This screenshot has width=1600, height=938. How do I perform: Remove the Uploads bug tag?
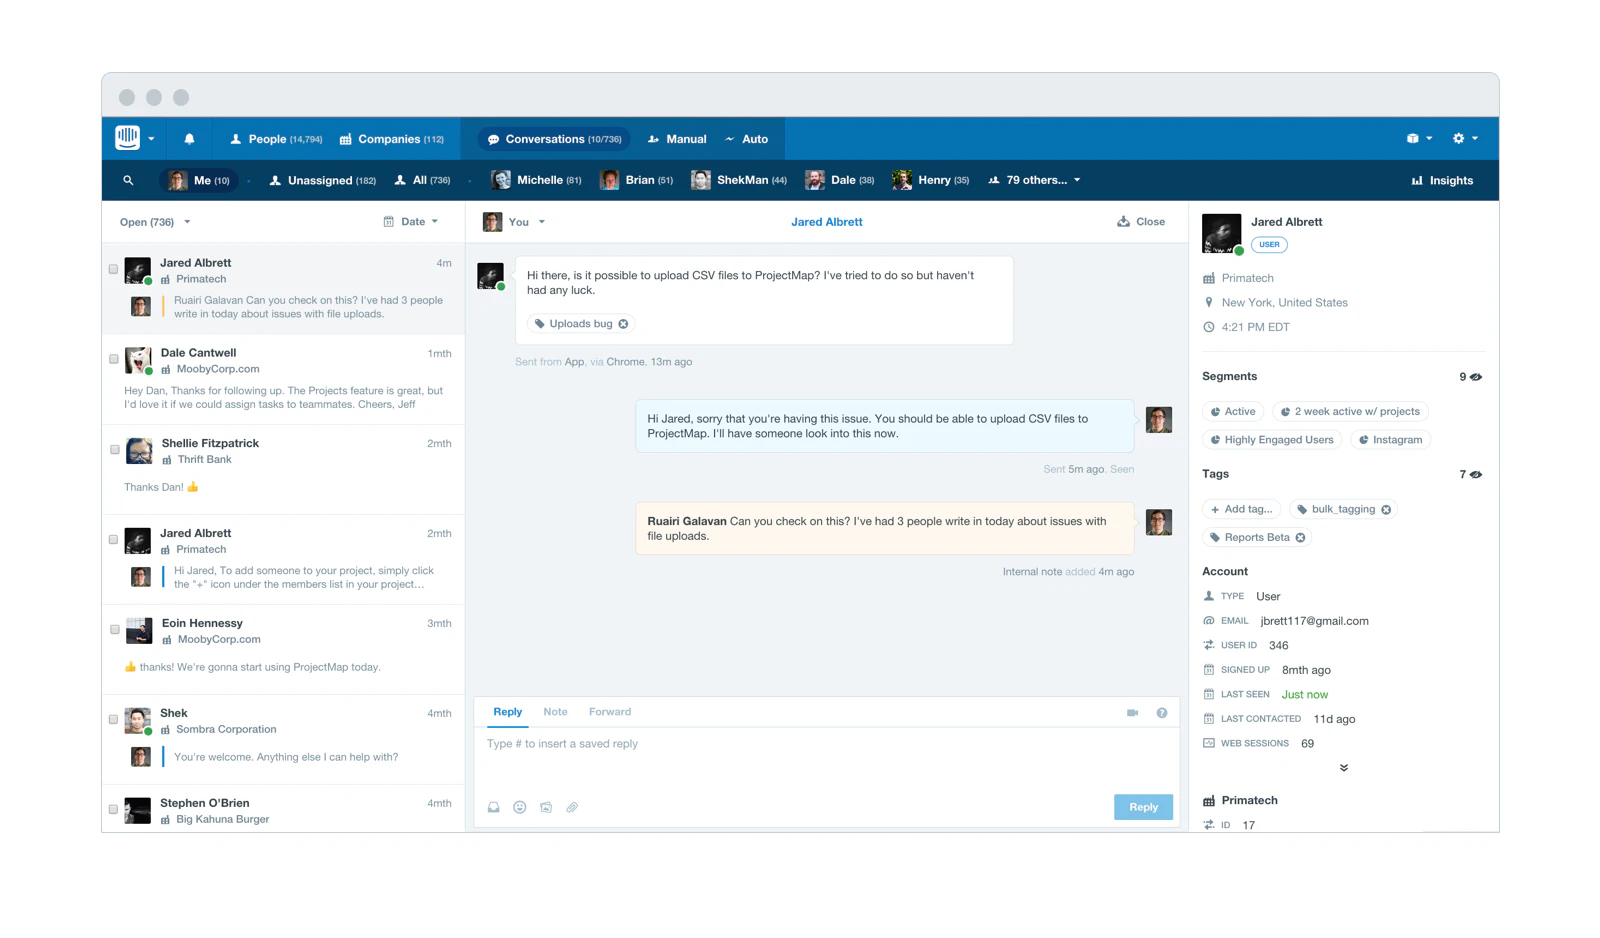click(x=623, y=324)
